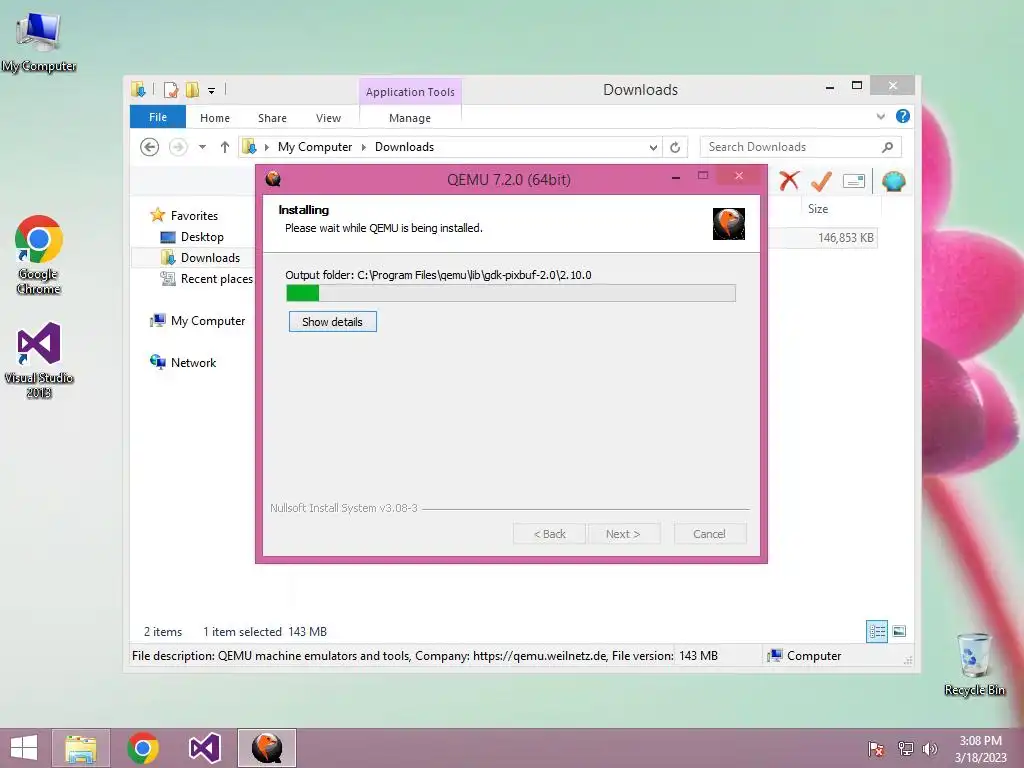The image size is (1024, 768).
Task: Expand the breadcrumb arrow after My Computer
Action: pos(364,147)
